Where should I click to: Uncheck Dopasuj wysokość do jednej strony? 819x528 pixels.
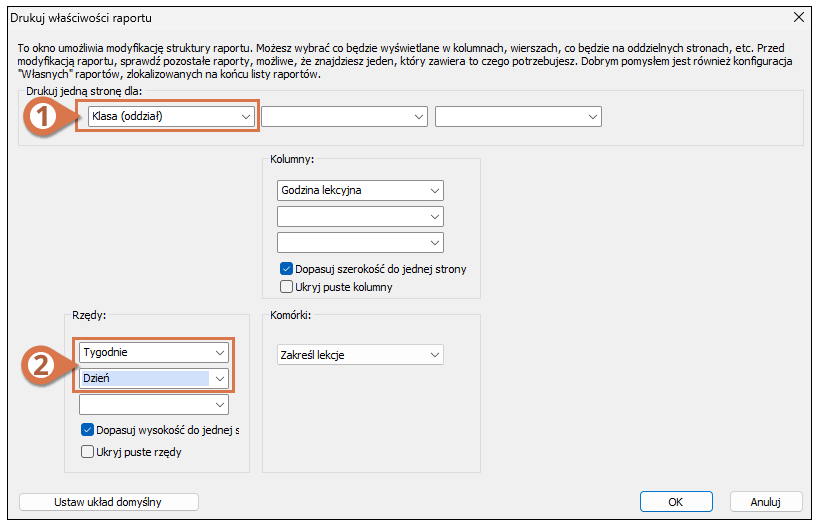click(x=87, y=430)
